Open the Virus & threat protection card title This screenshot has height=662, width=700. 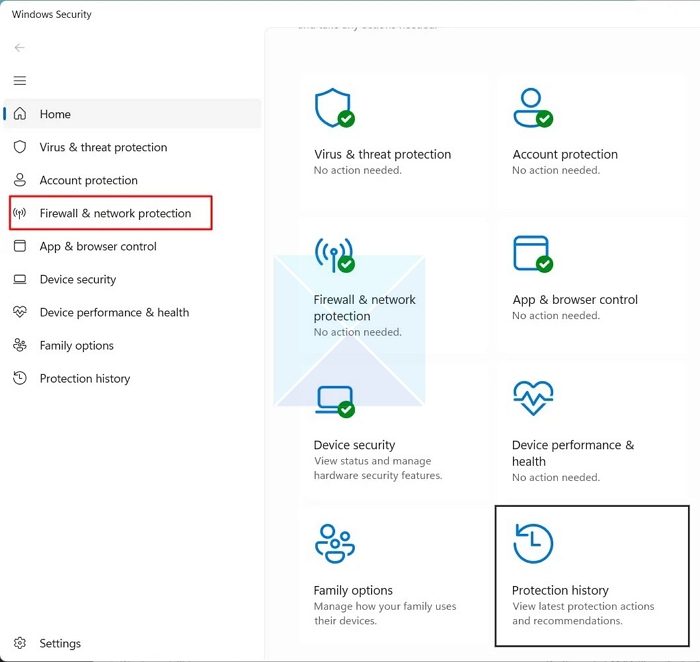(382, 154)
